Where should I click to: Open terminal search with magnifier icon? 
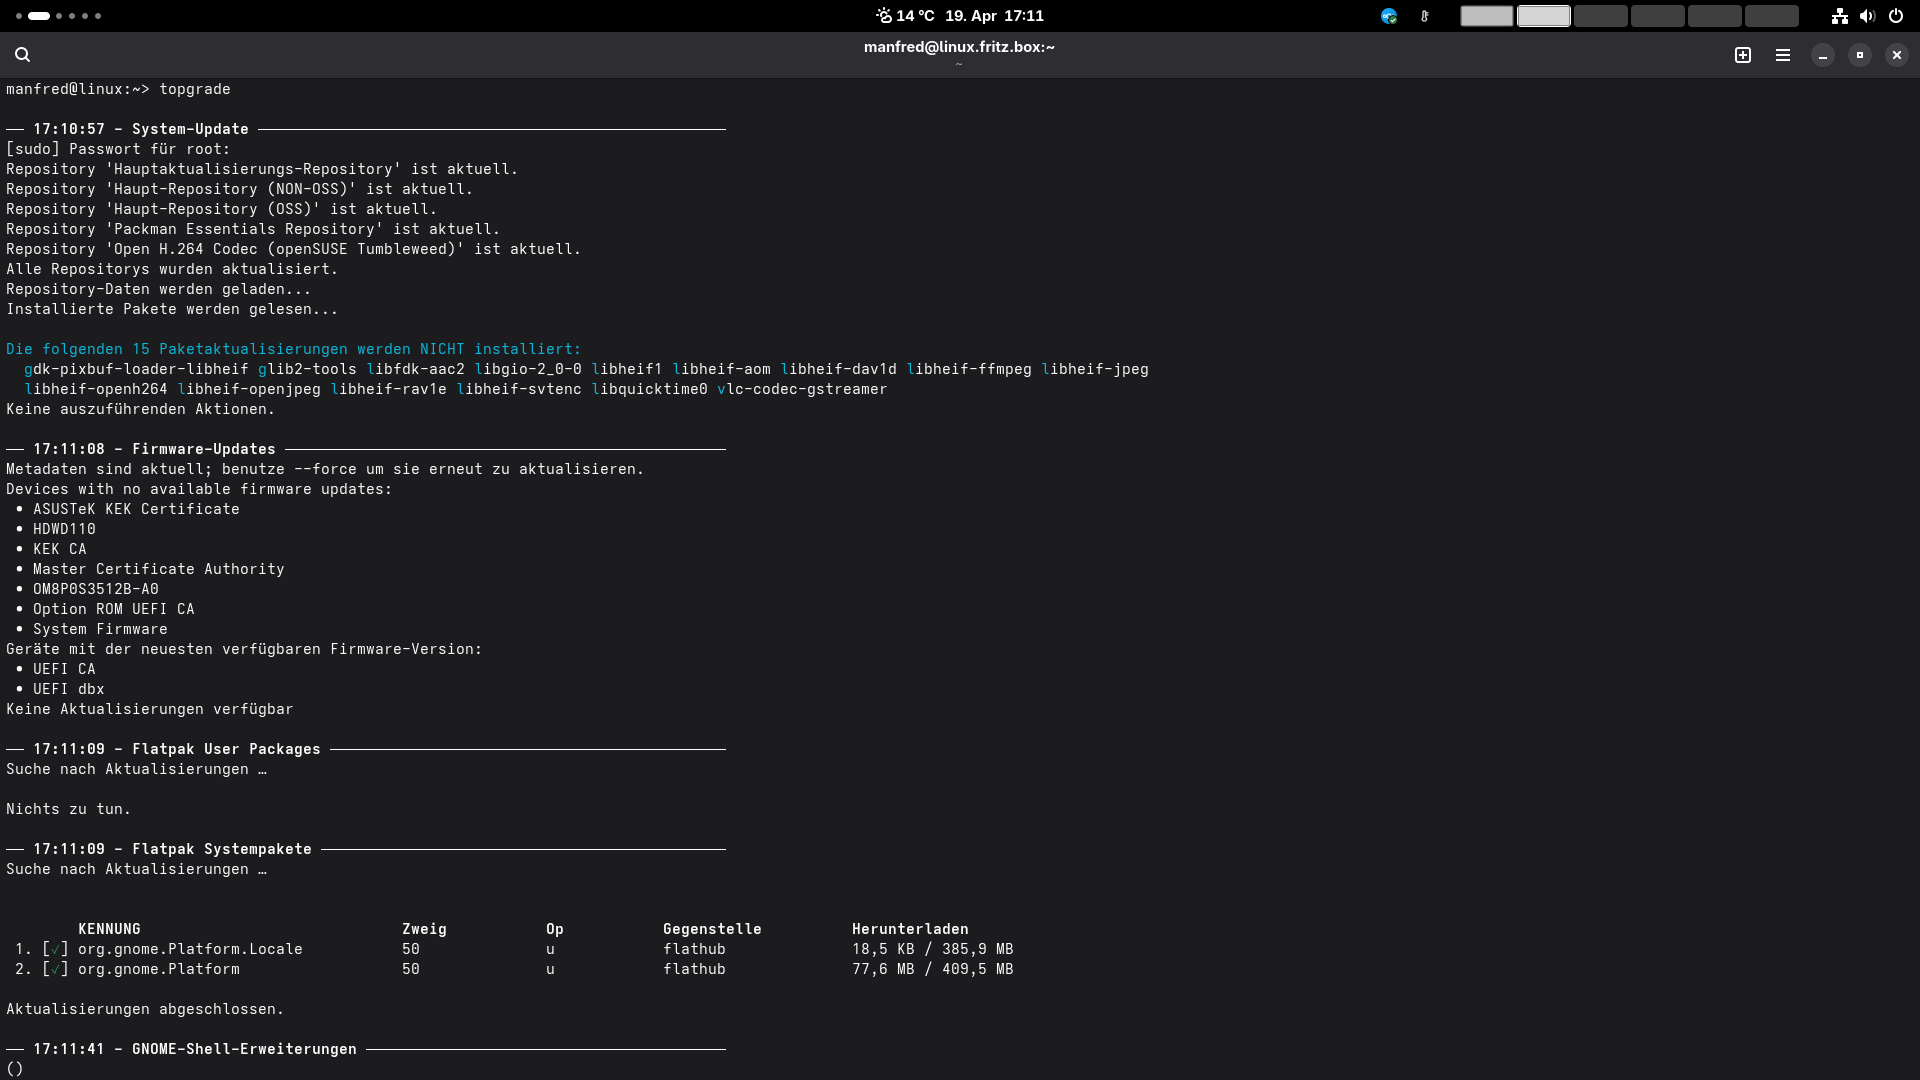pos(22,55)
